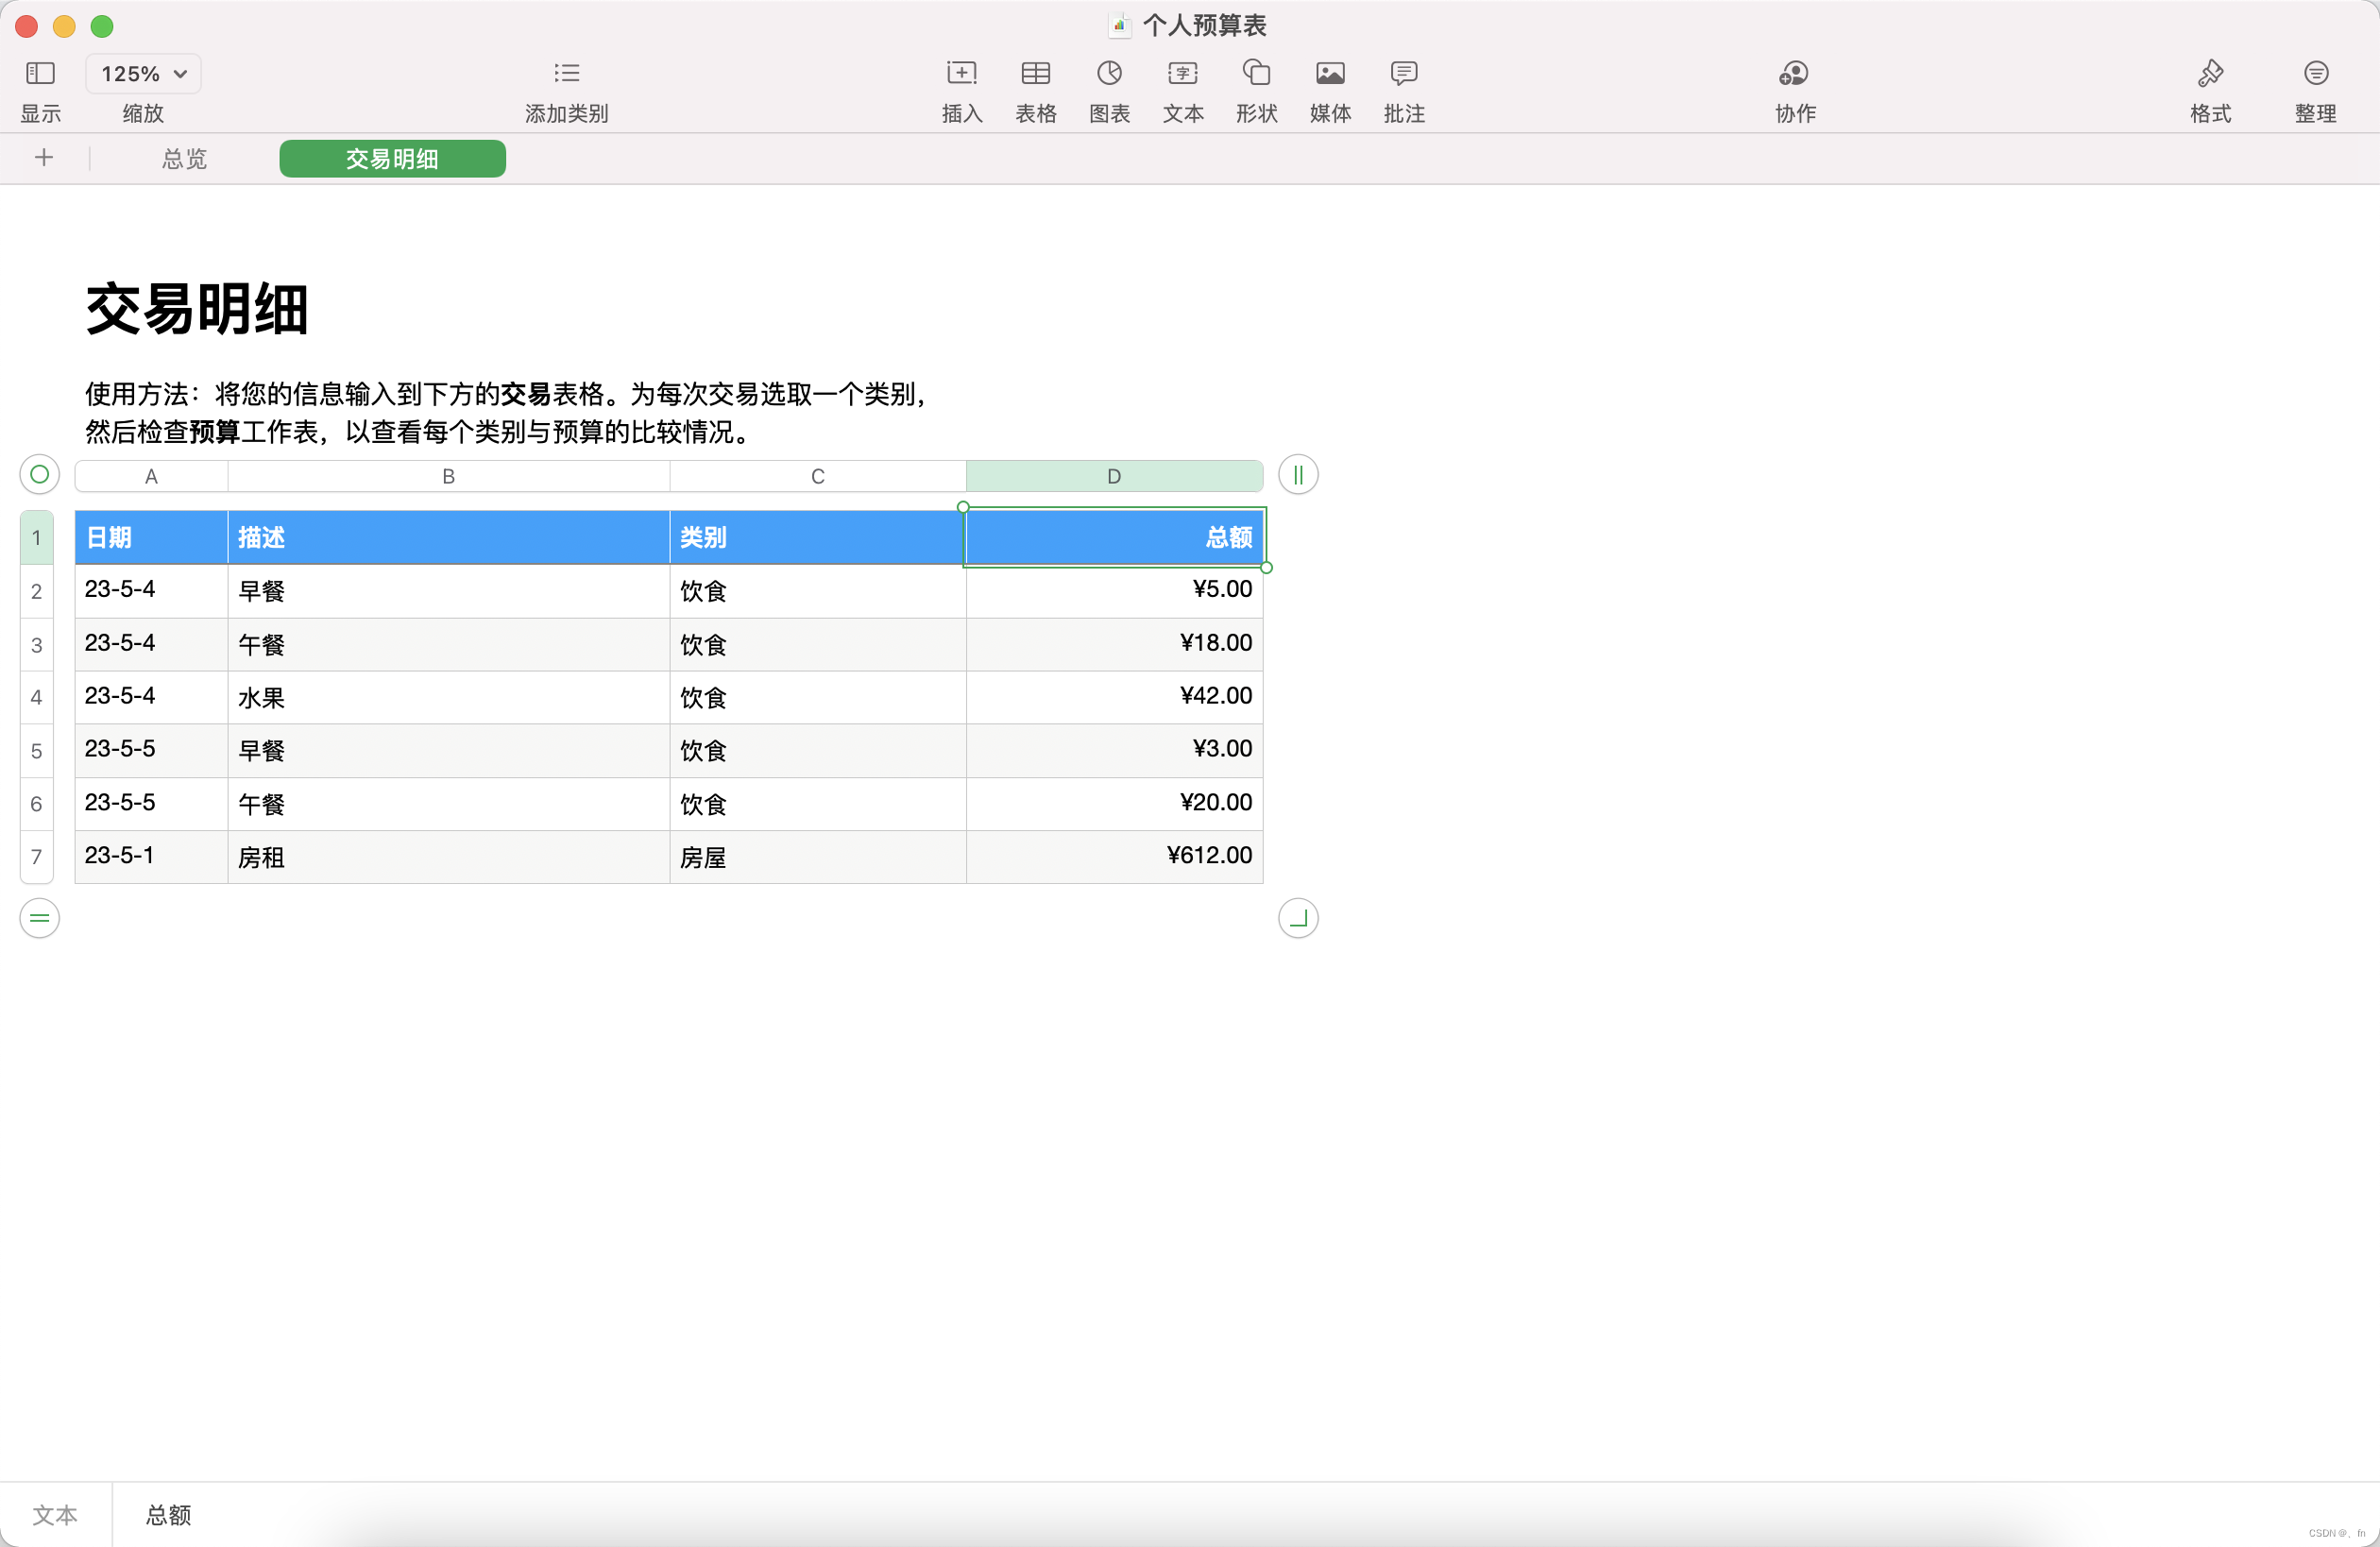Switch text style using 总额 button
The width and height of the screenshot is (2380, 1547).
(x=168, y=1515)
